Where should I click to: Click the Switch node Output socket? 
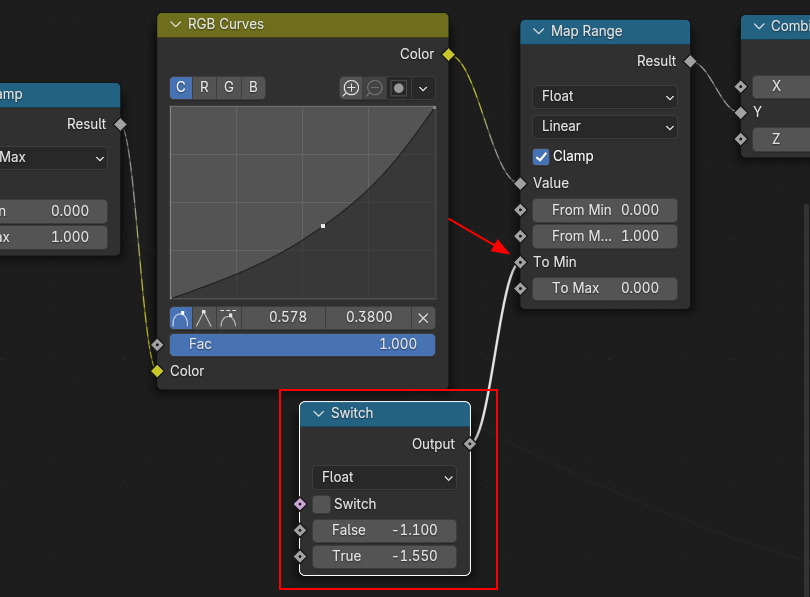[x=470, y=444]
